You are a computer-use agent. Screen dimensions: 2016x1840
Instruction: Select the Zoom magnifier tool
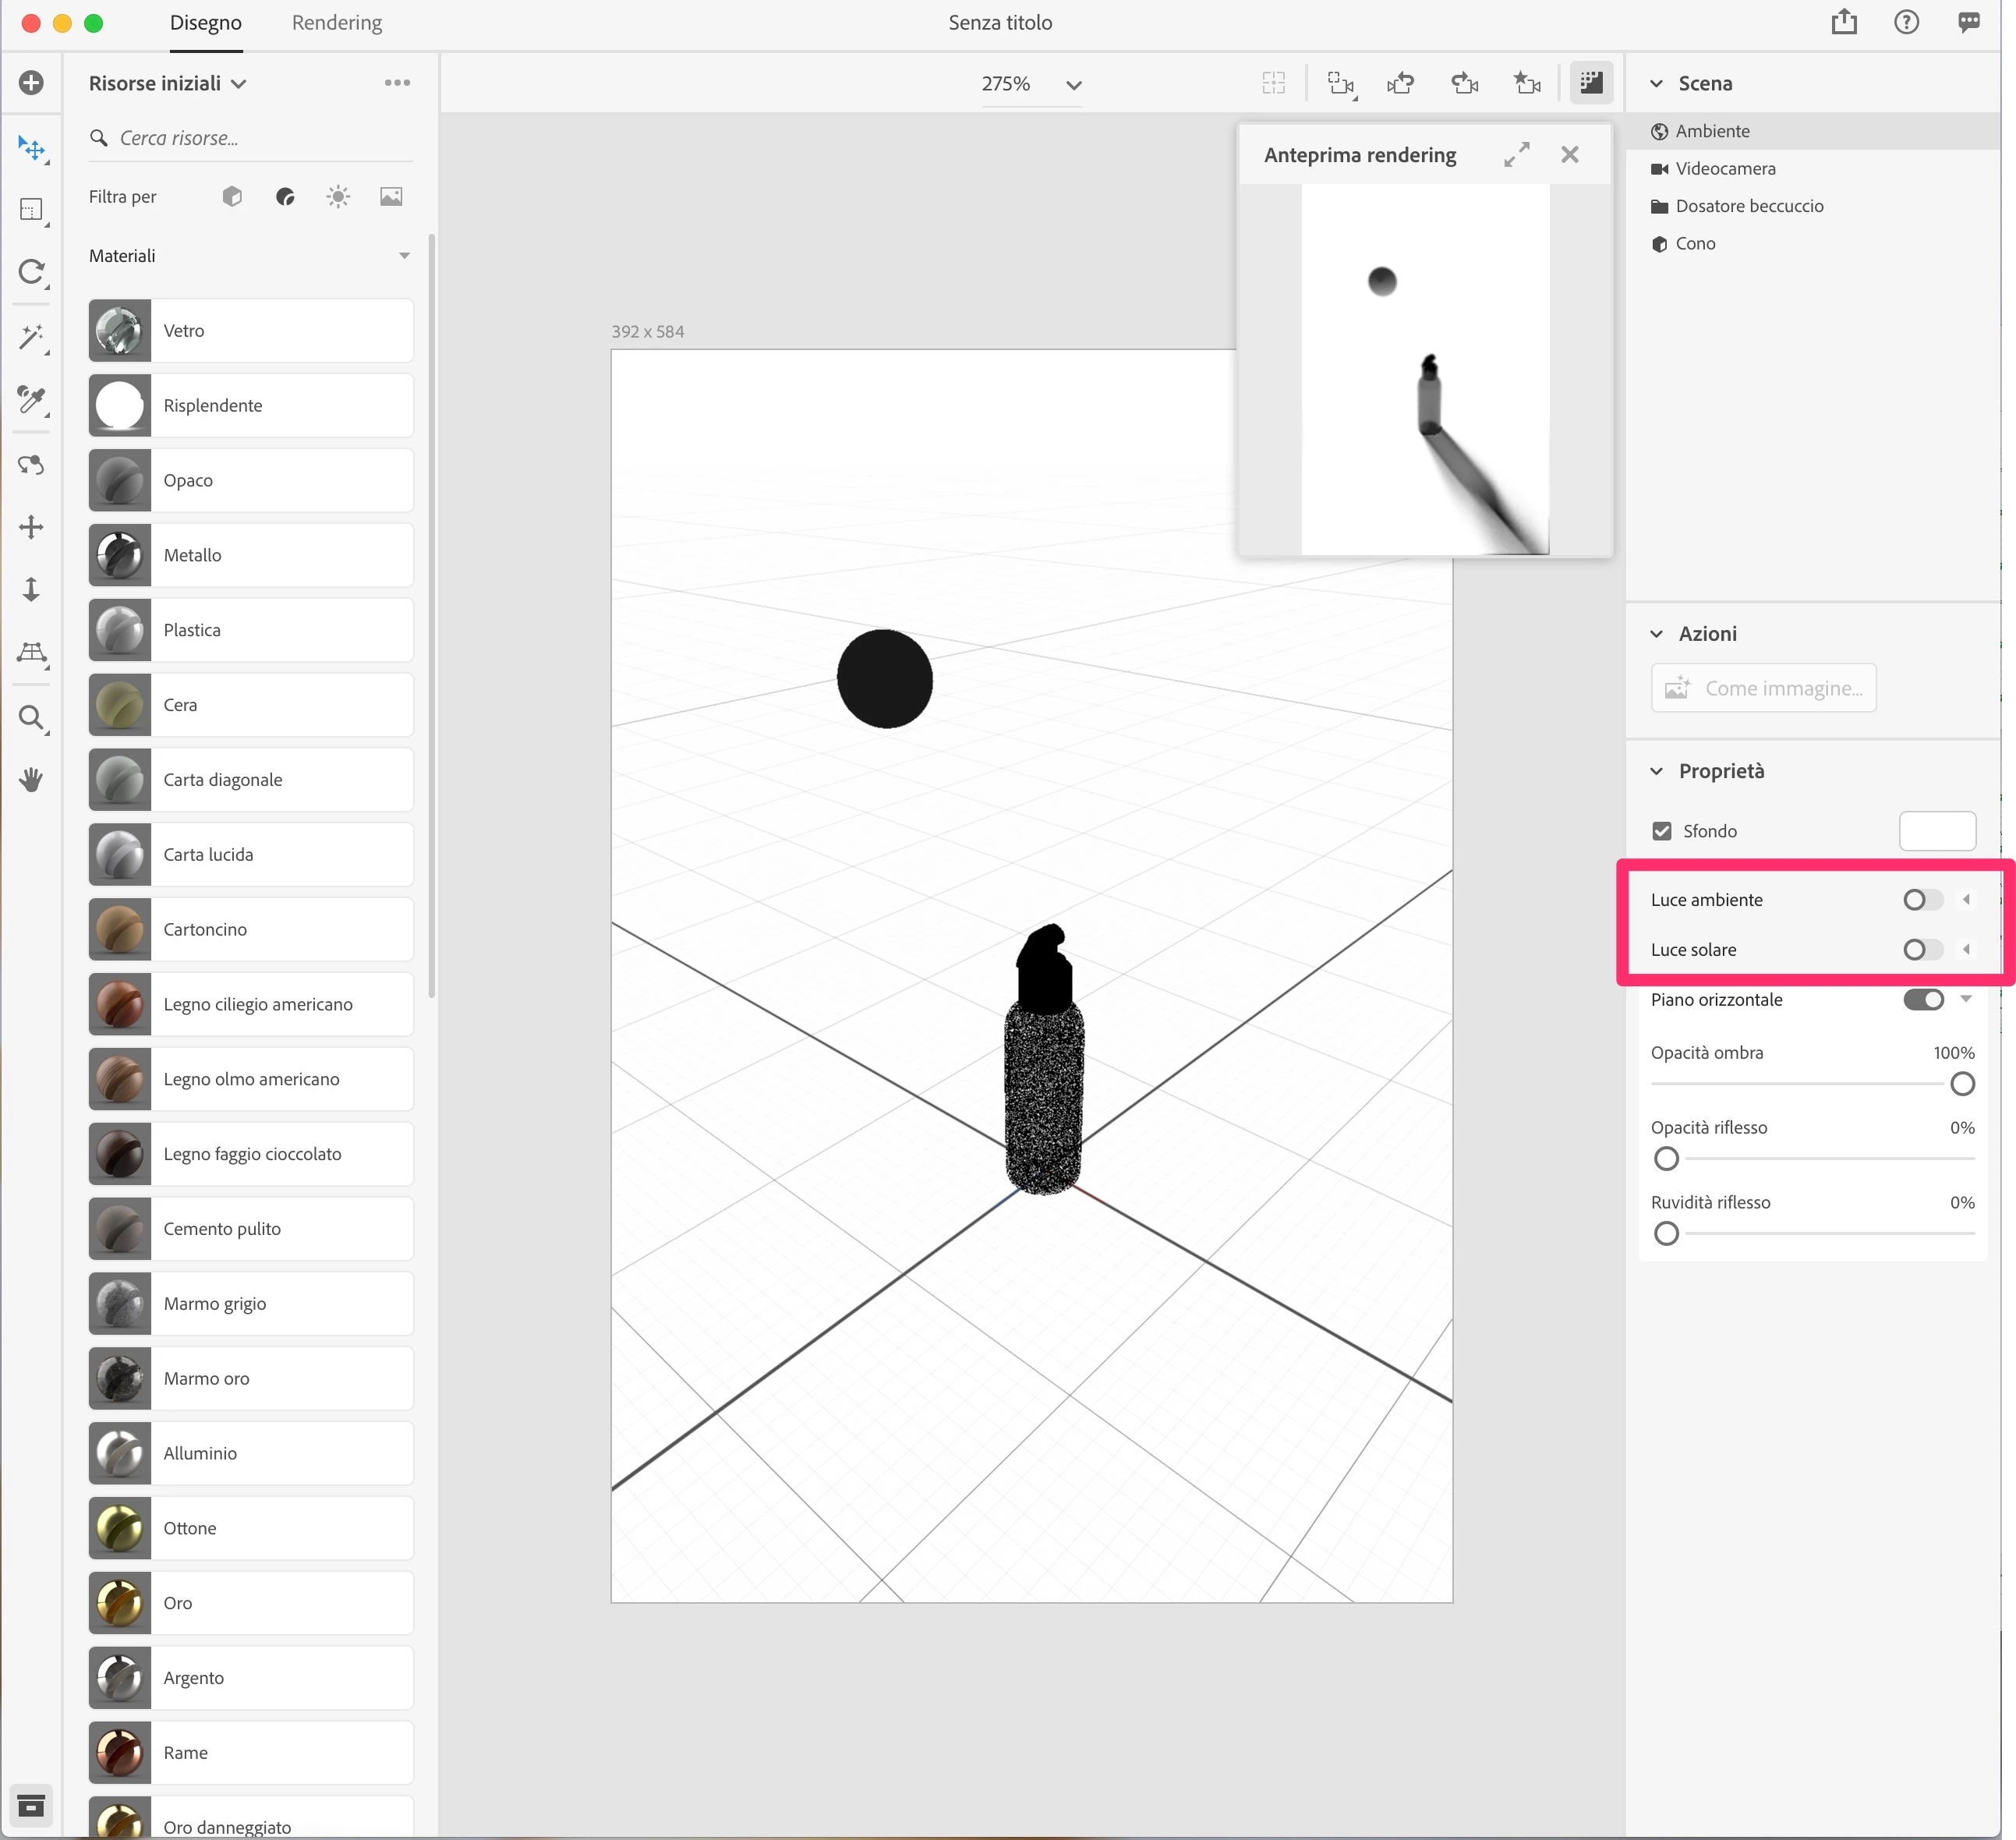pos(31,717)
